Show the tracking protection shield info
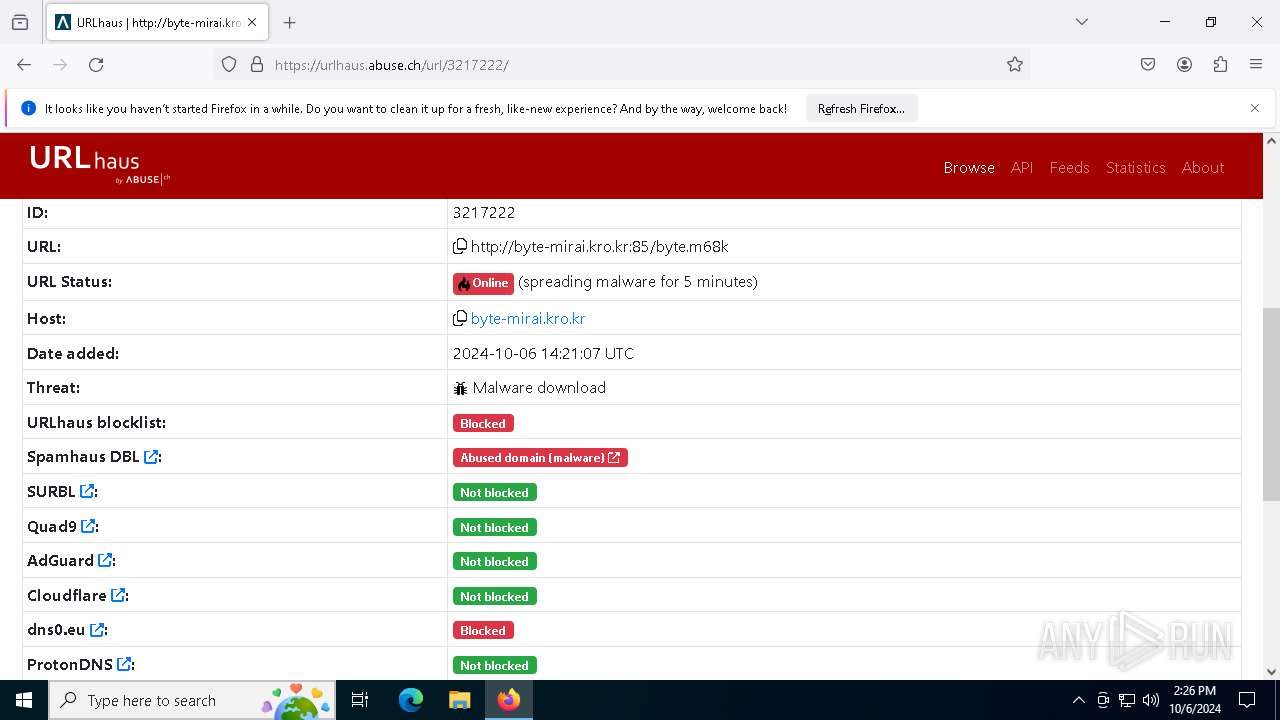 tap(229, 64)
